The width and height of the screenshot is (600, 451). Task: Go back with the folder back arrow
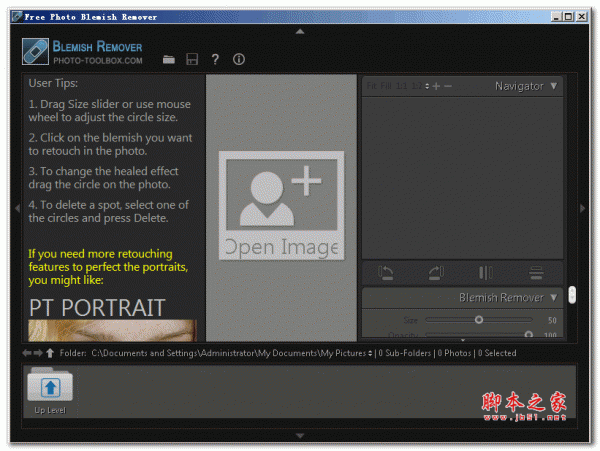26,353
